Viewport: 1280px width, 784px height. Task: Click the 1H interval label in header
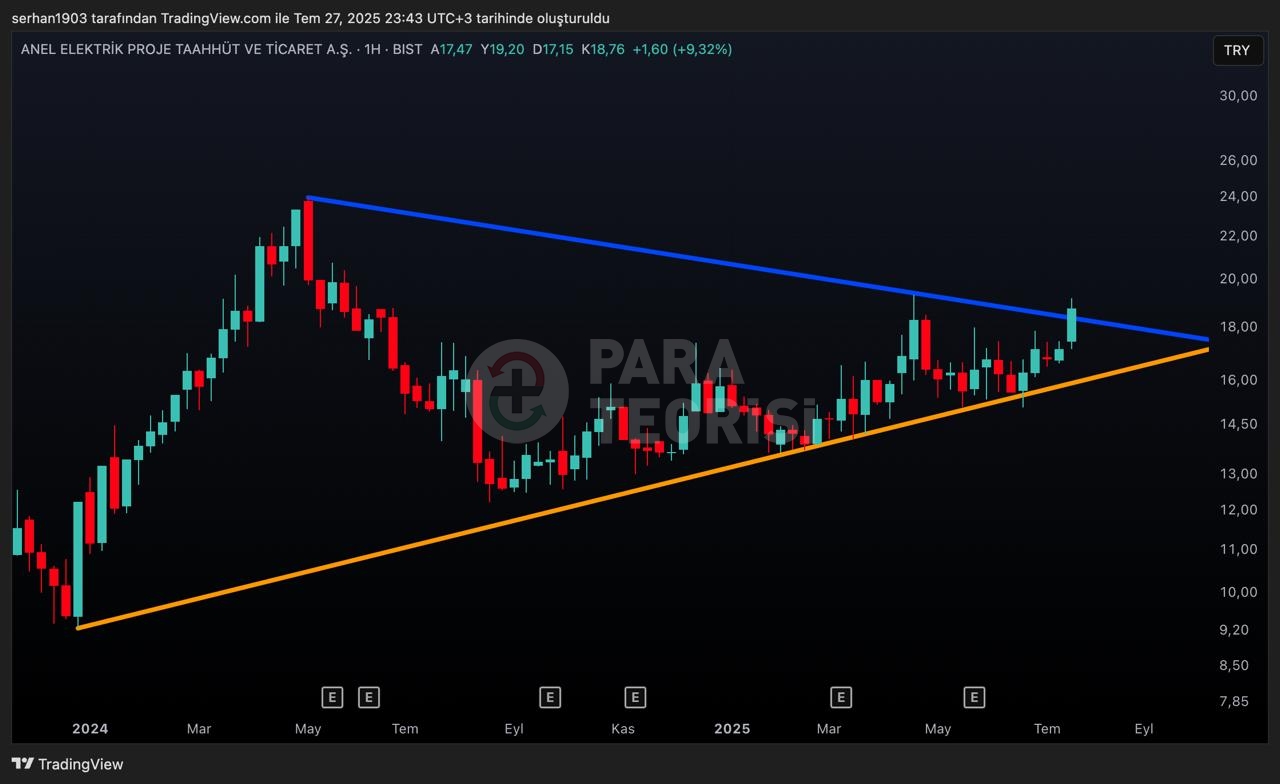click(x=373, y=49)
